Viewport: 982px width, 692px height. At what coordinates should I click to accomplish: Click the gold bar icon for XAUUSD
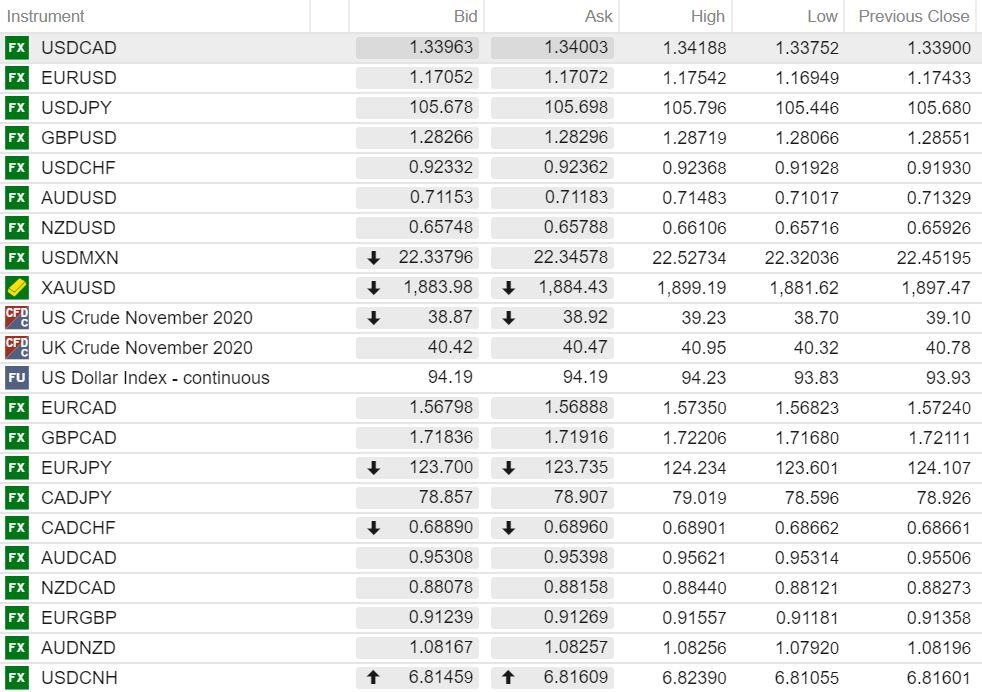pyautogui.click(x=16, y=288)
